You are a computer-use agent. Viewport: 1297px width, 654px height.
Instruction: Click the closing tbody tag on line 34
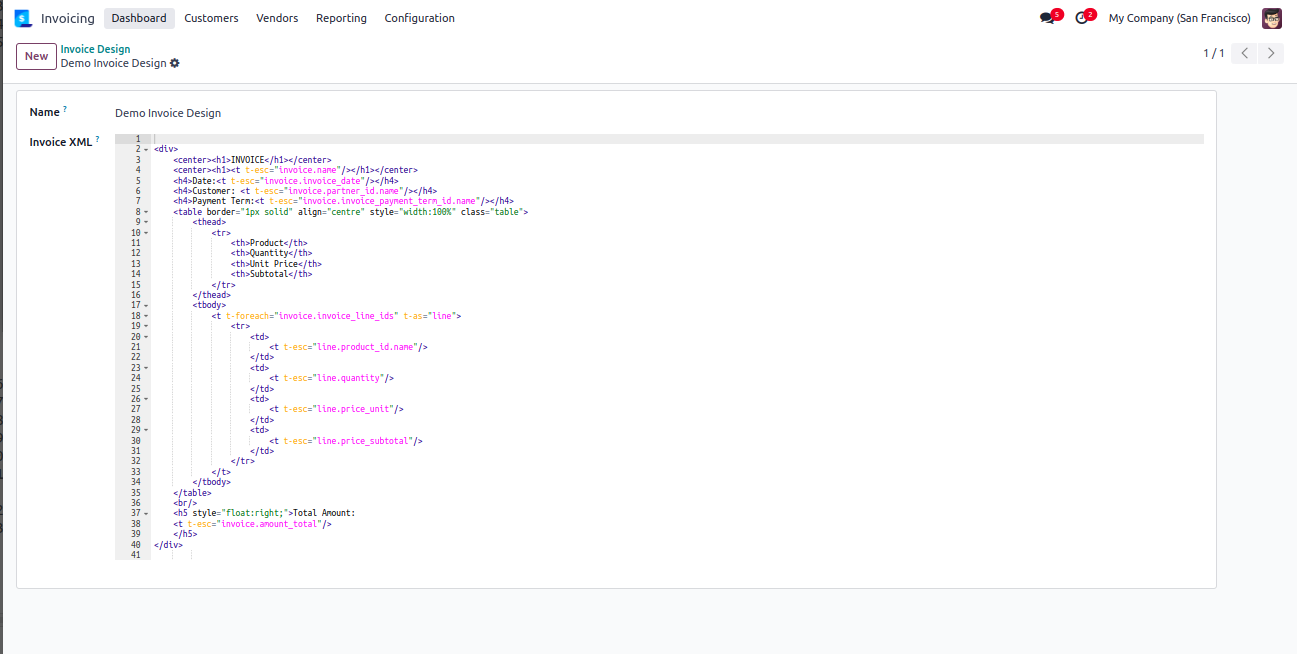[x=212, y=482]
